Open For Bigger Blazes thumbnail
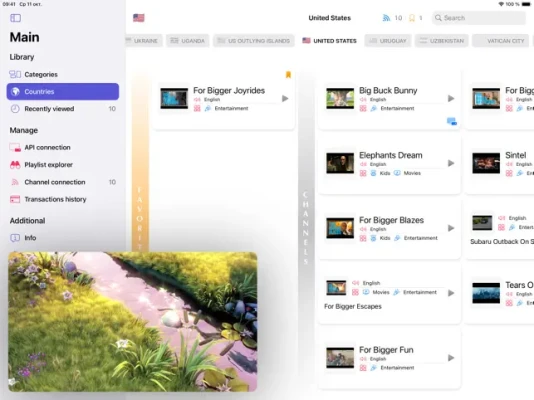Viewport: 534px width, 400px height. click(340, 228)
